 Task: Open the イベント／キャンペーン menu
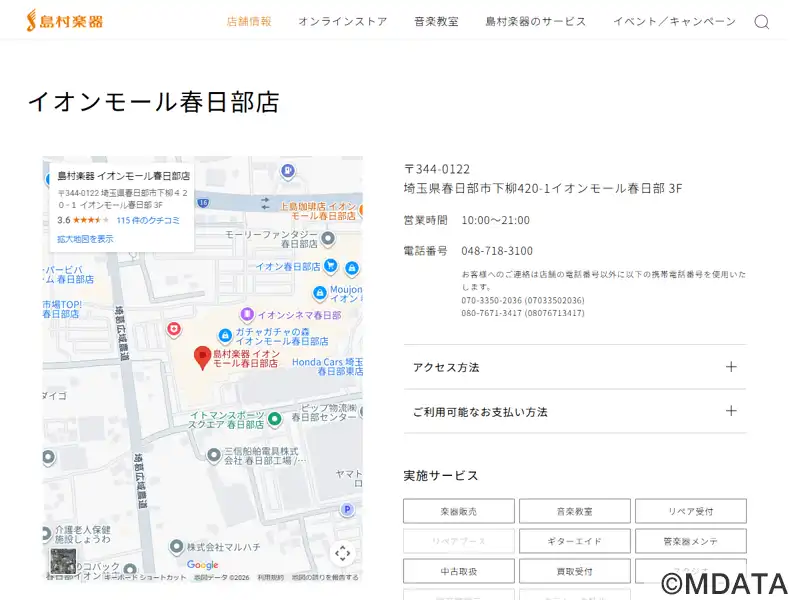[674, 21]
